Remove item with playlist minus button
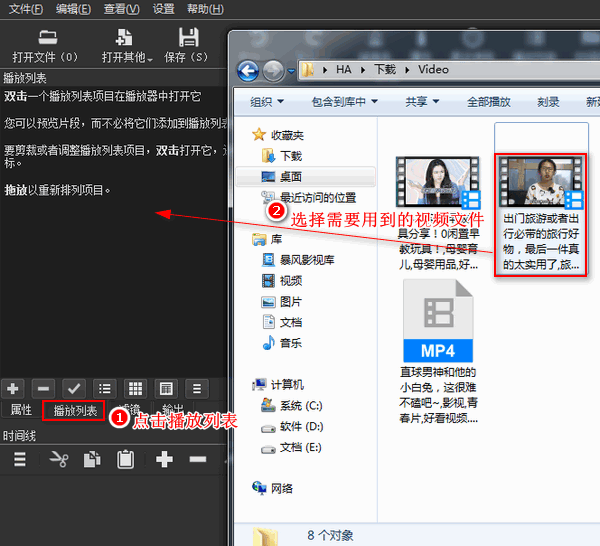Image resolution: width=600 pixels, height=546 pixels. click(x=43, y=389)
